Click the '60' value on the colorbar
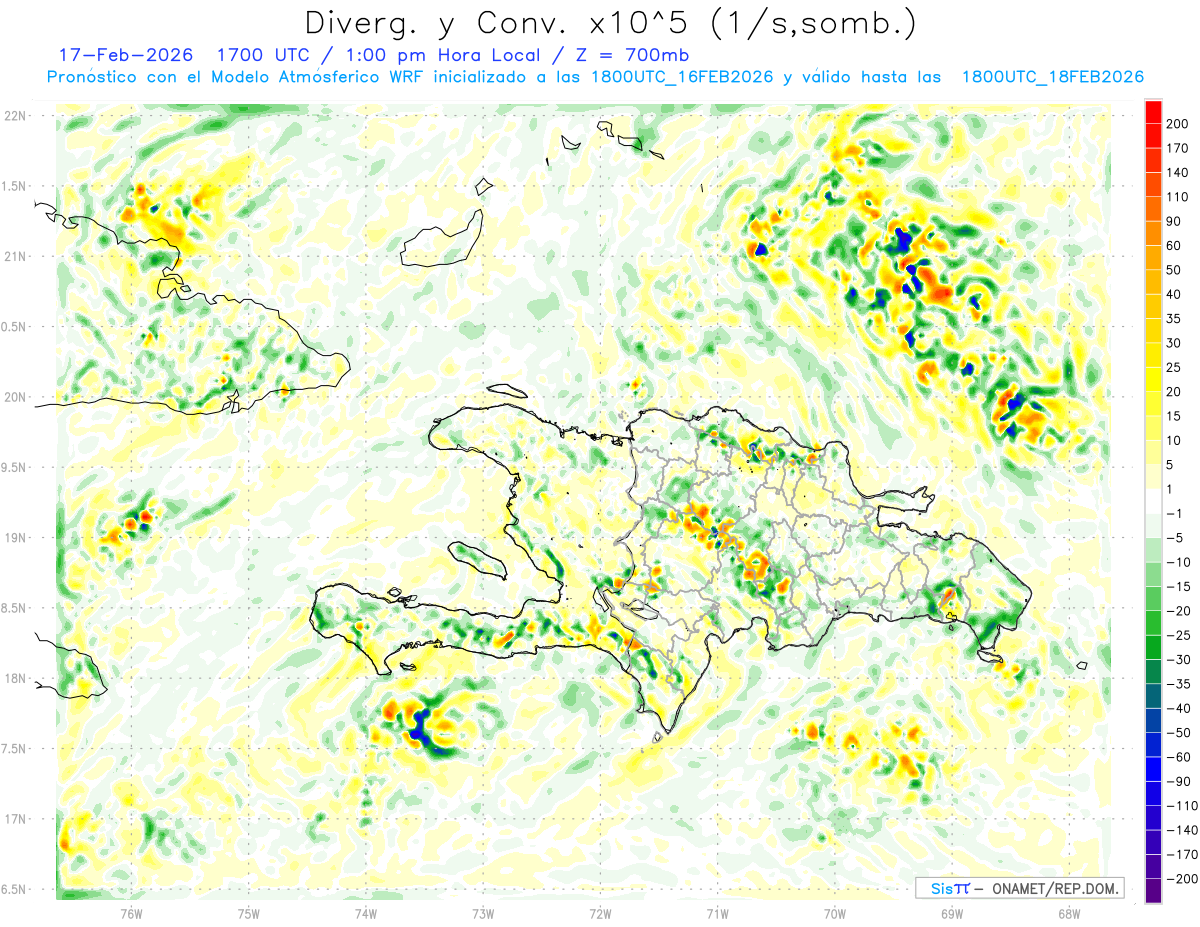Screen dimensions: 1200x927 [x=1174, y=246]
